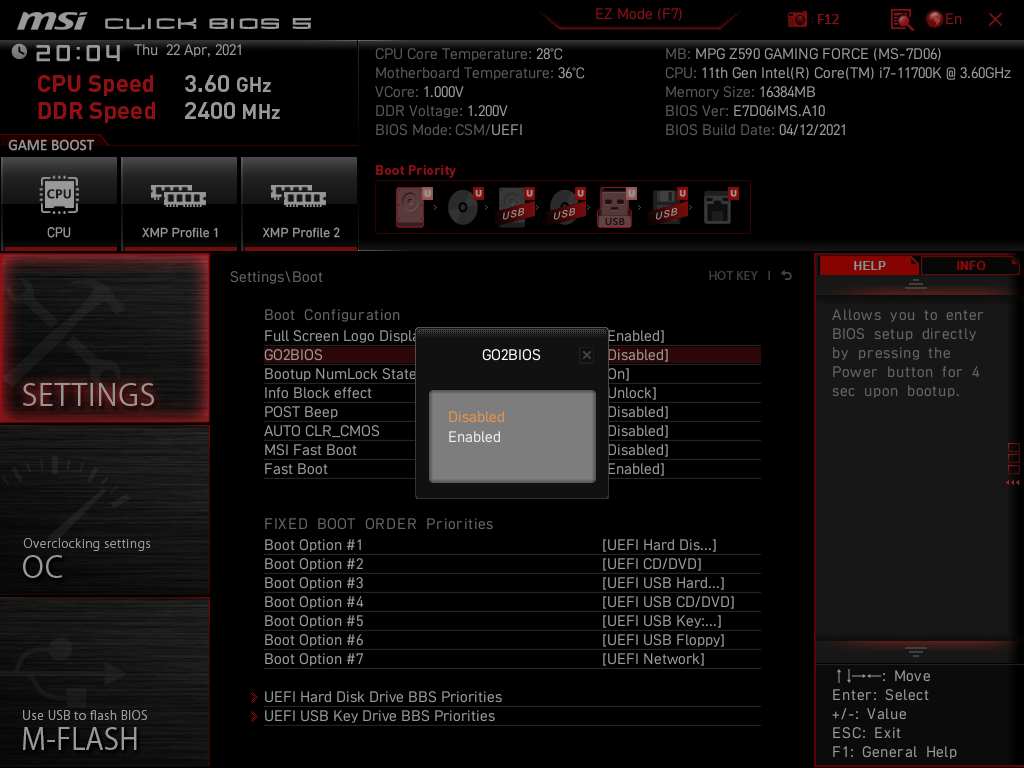This screenshot has height=768, width=1024.
Task: Click the back arrow next to HOT KEY
Action: 786,276
